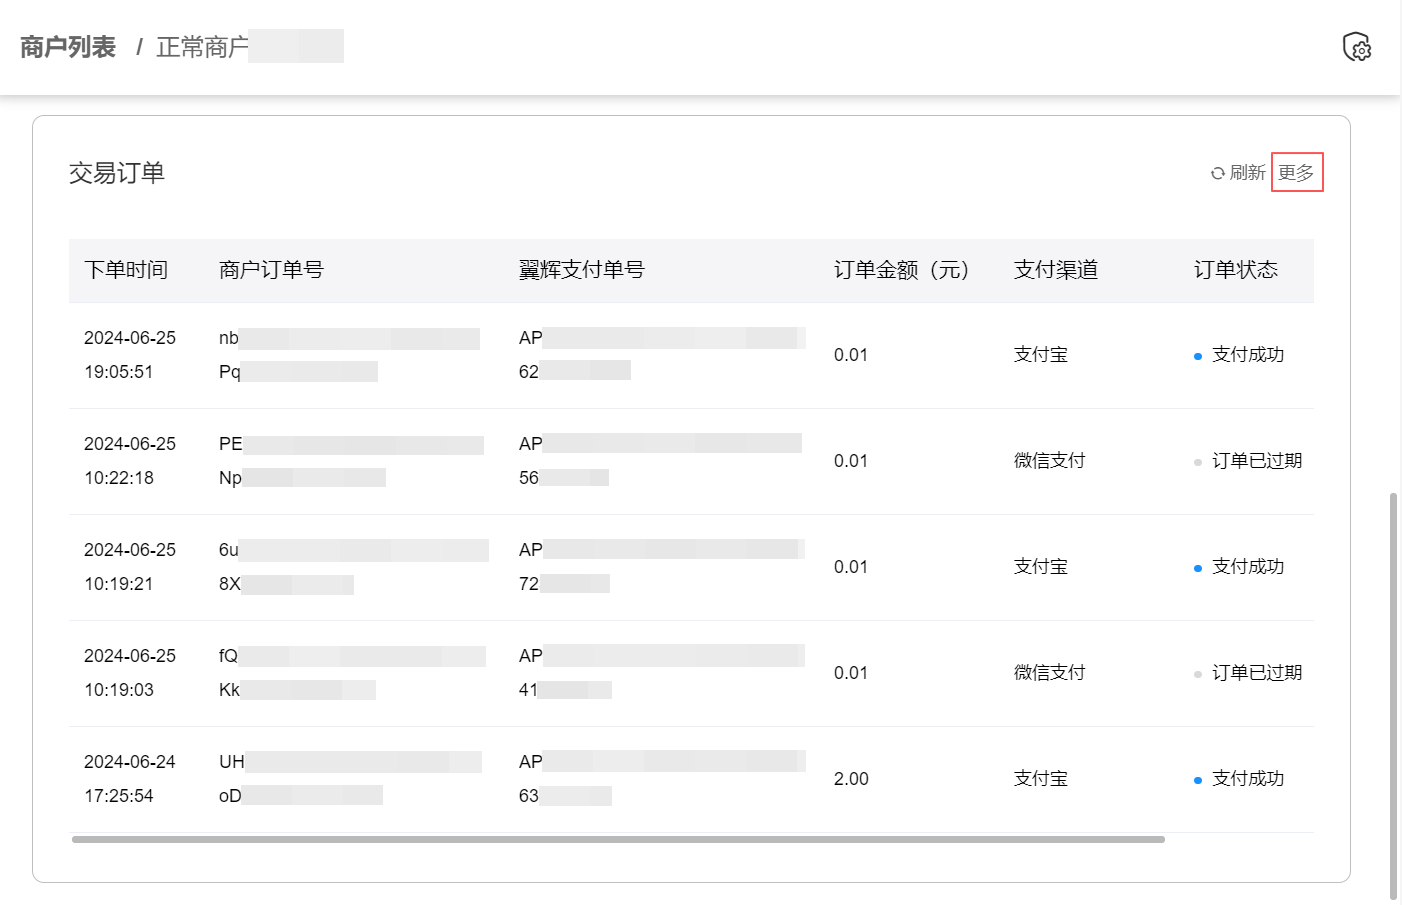Image resolution: width=1402 pixels, height=905 pixels.
Task: Click the blue dot on the 6u order row
Action: (1199, 566)
